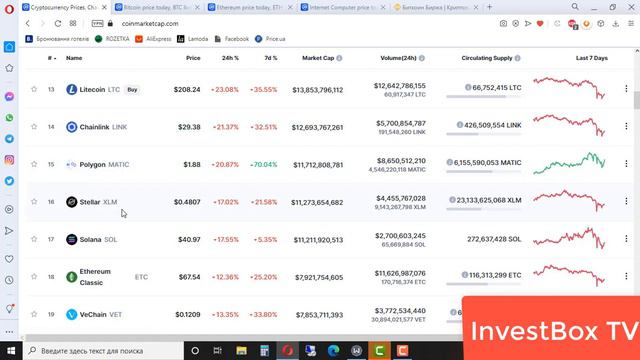Open row options for Stellar
This screenshot has width=640, height=360.
coord(626,201)
